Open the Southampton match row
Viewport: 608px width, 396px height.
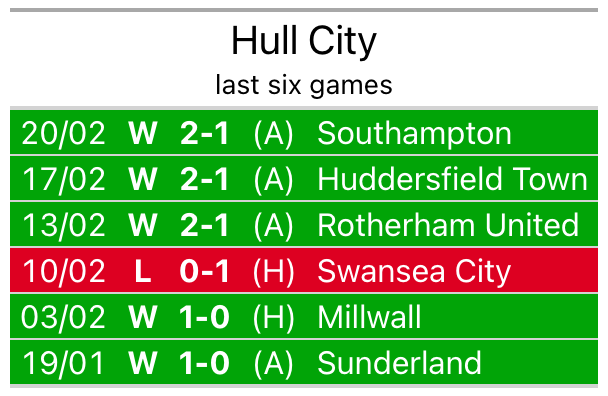point(304,133)
